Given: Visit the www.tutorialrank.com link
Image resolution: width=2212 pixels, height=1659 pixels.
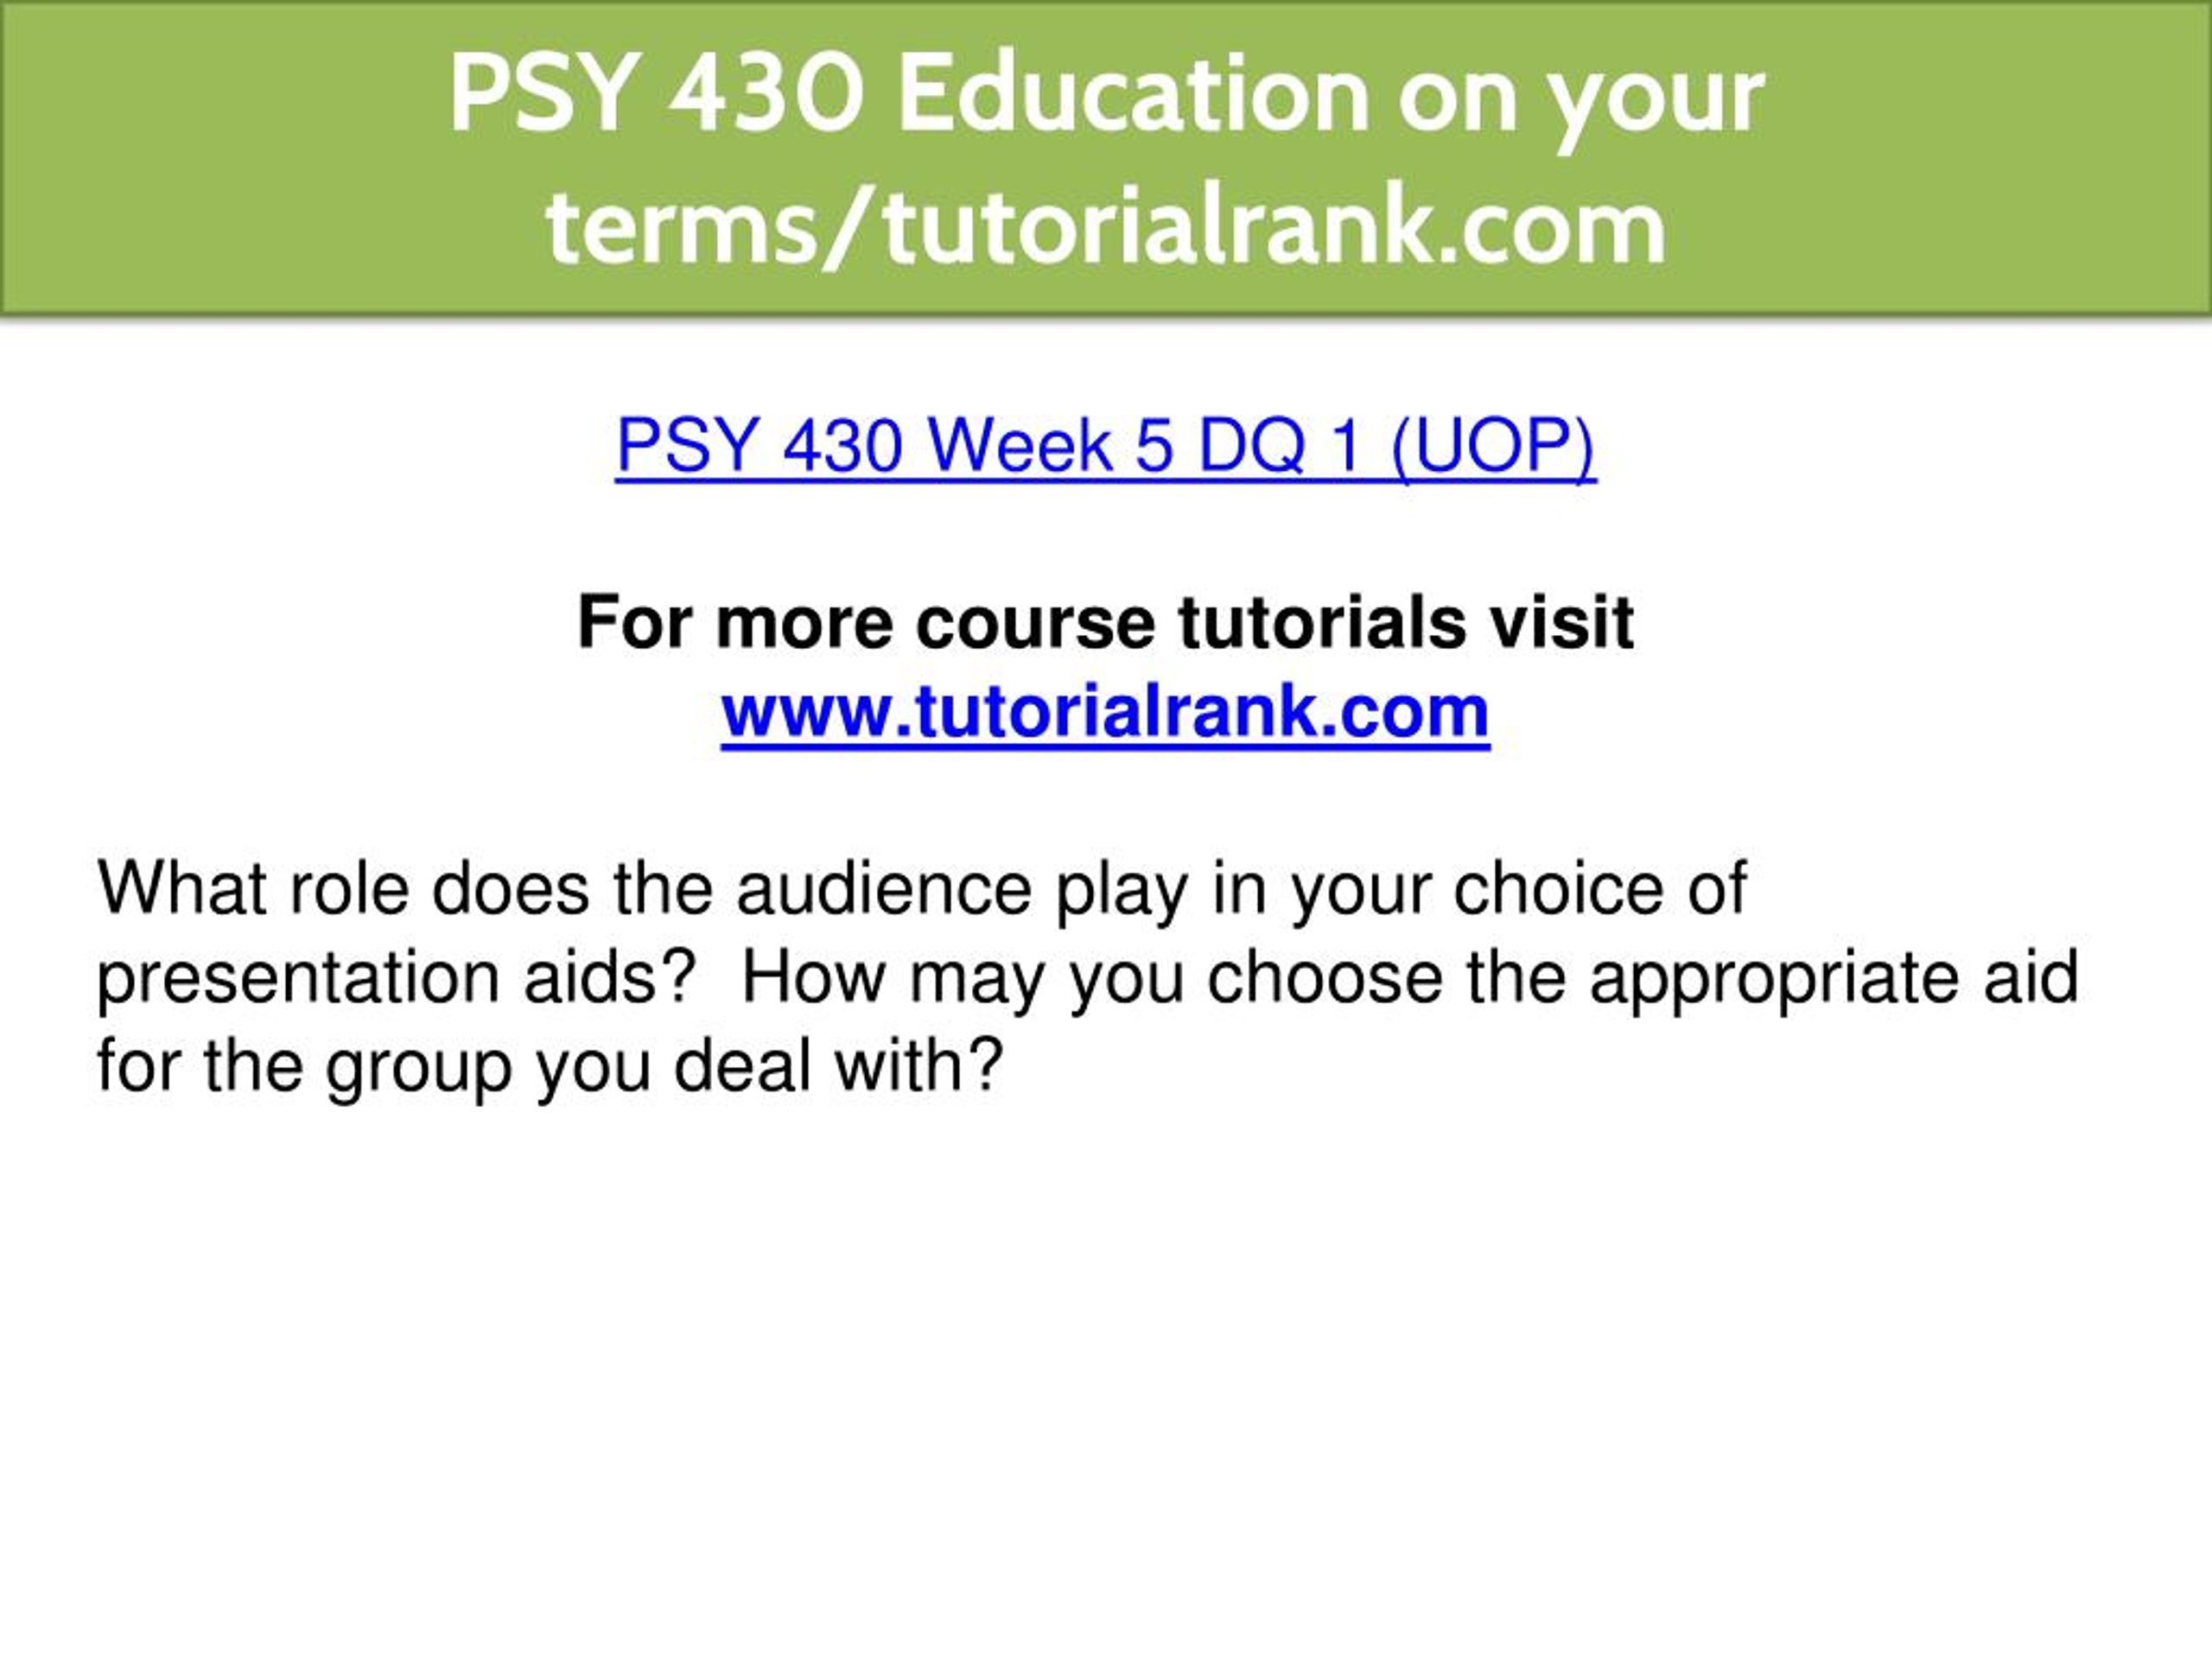Looking at the screenshot, I should pos(1105,711).
